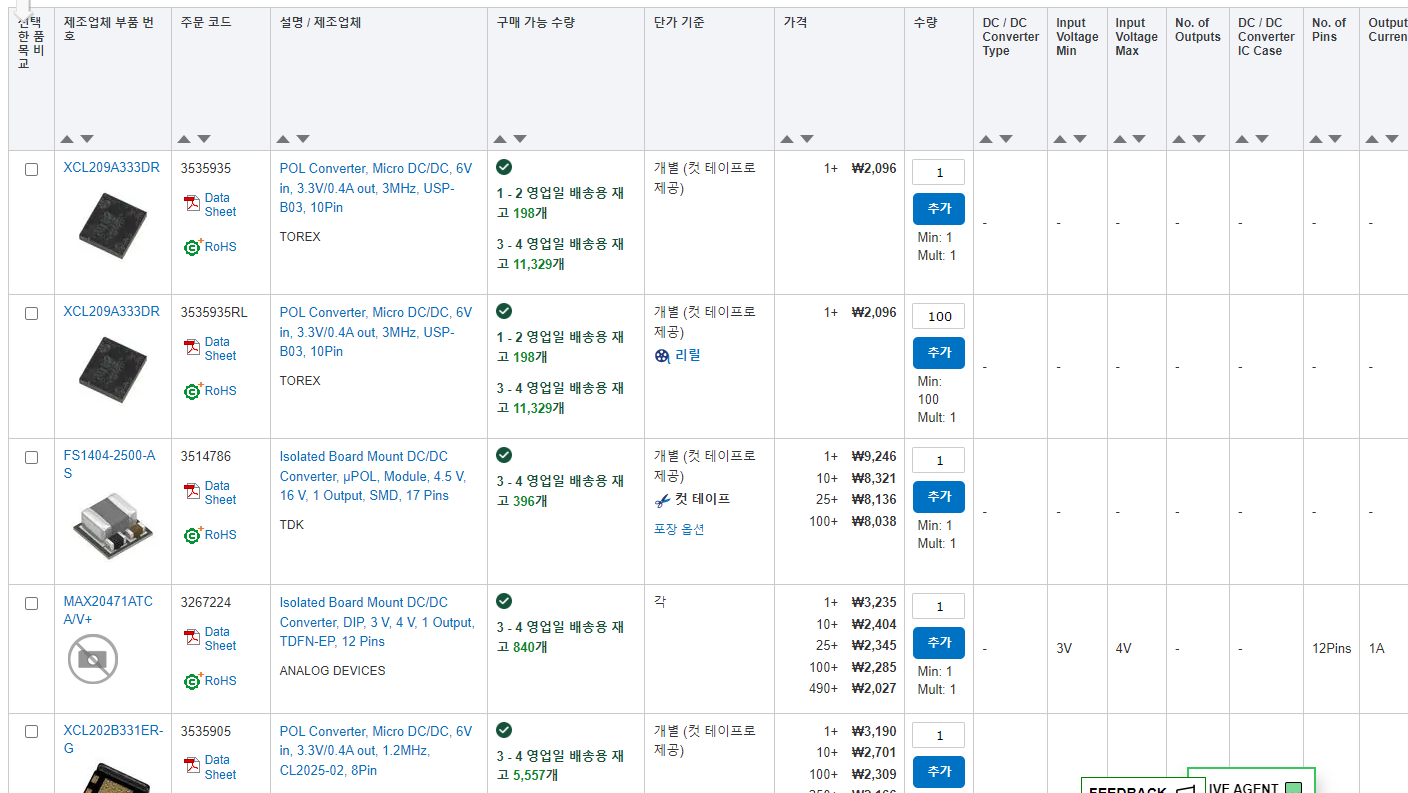This screenshot has height=793, width=1408.
Task: Sort descending by No. of Pins
Action: pos(1336,139)
